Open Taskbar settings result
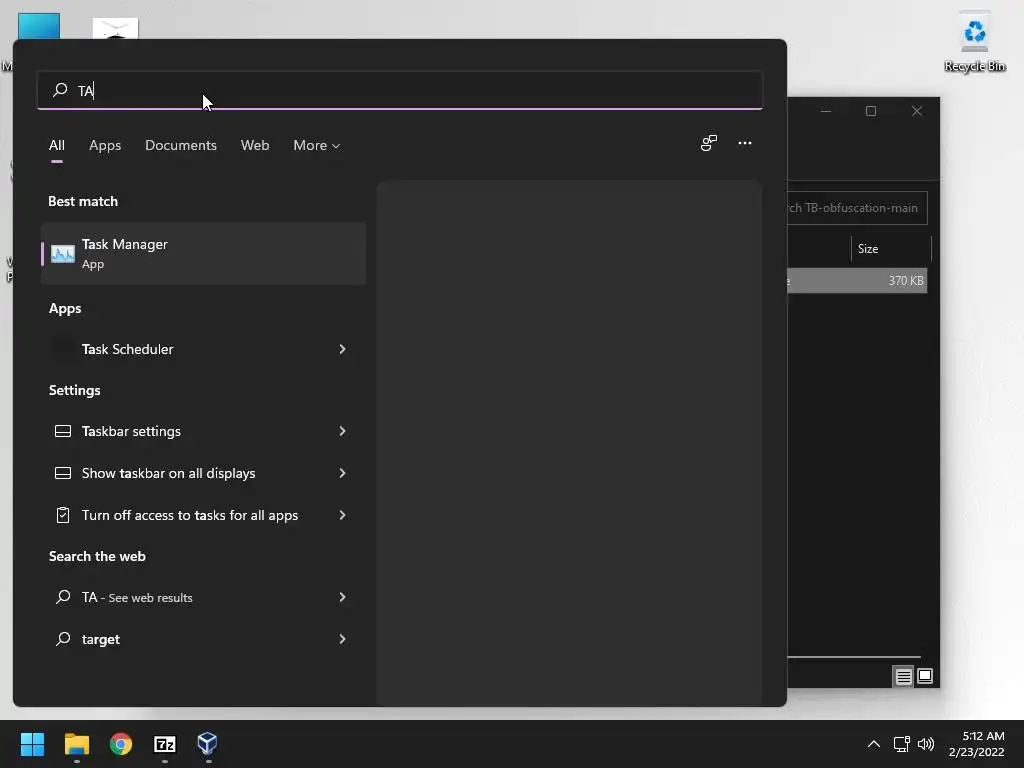The height and width of the screenshot is (768, 1024). pyautogui.click(x=203, y=431)
